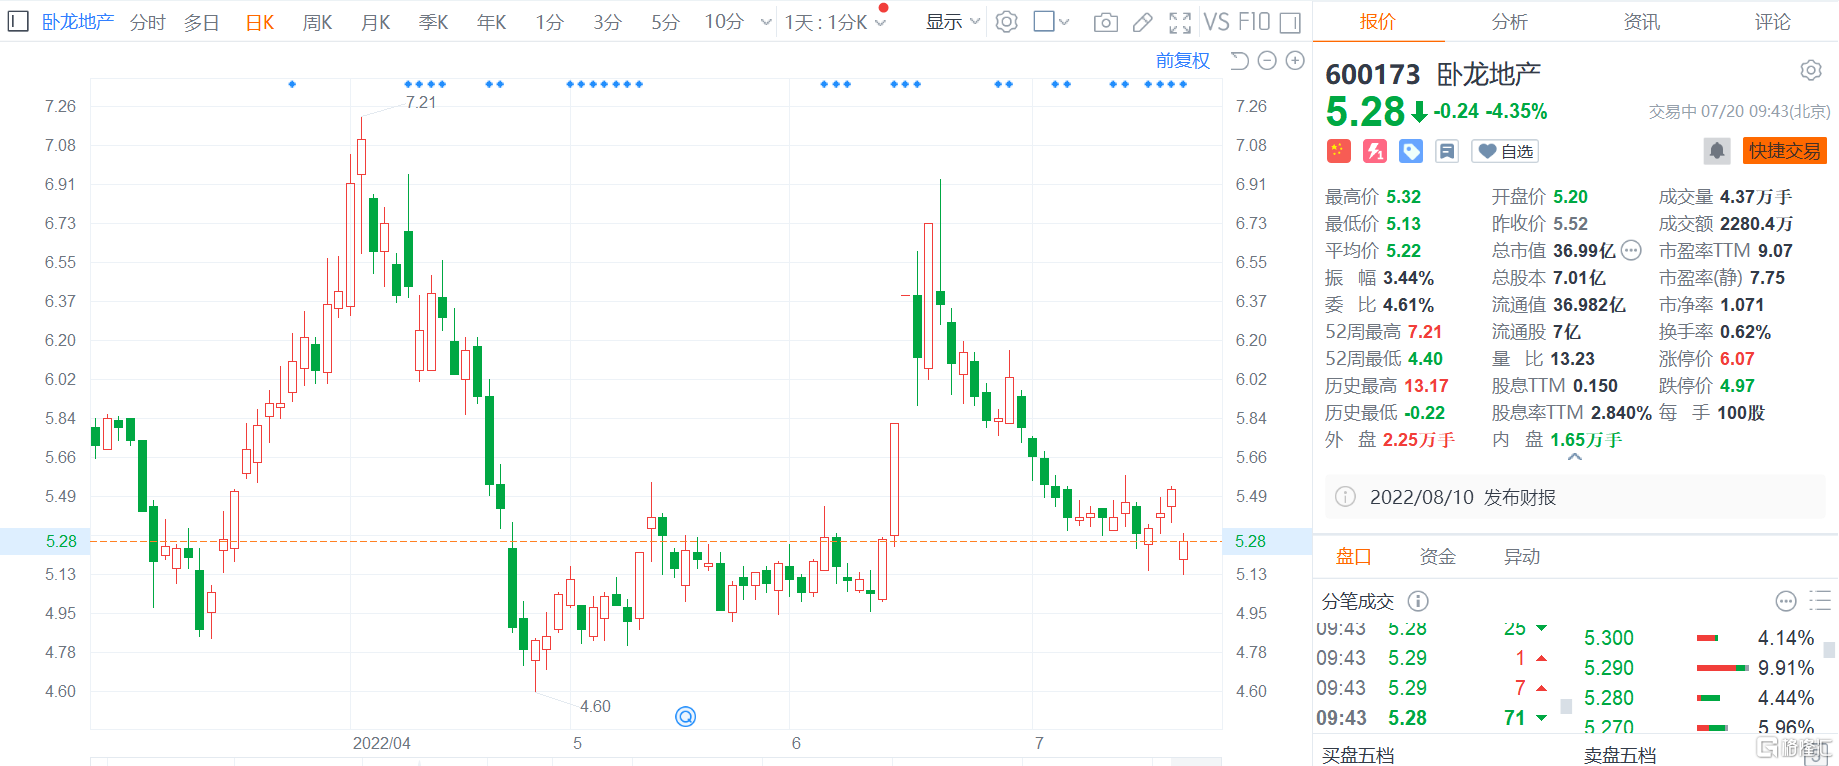Select the pencil drawing tool icon
This screenshot has width=1839, height=766.
coord(1143,22)
